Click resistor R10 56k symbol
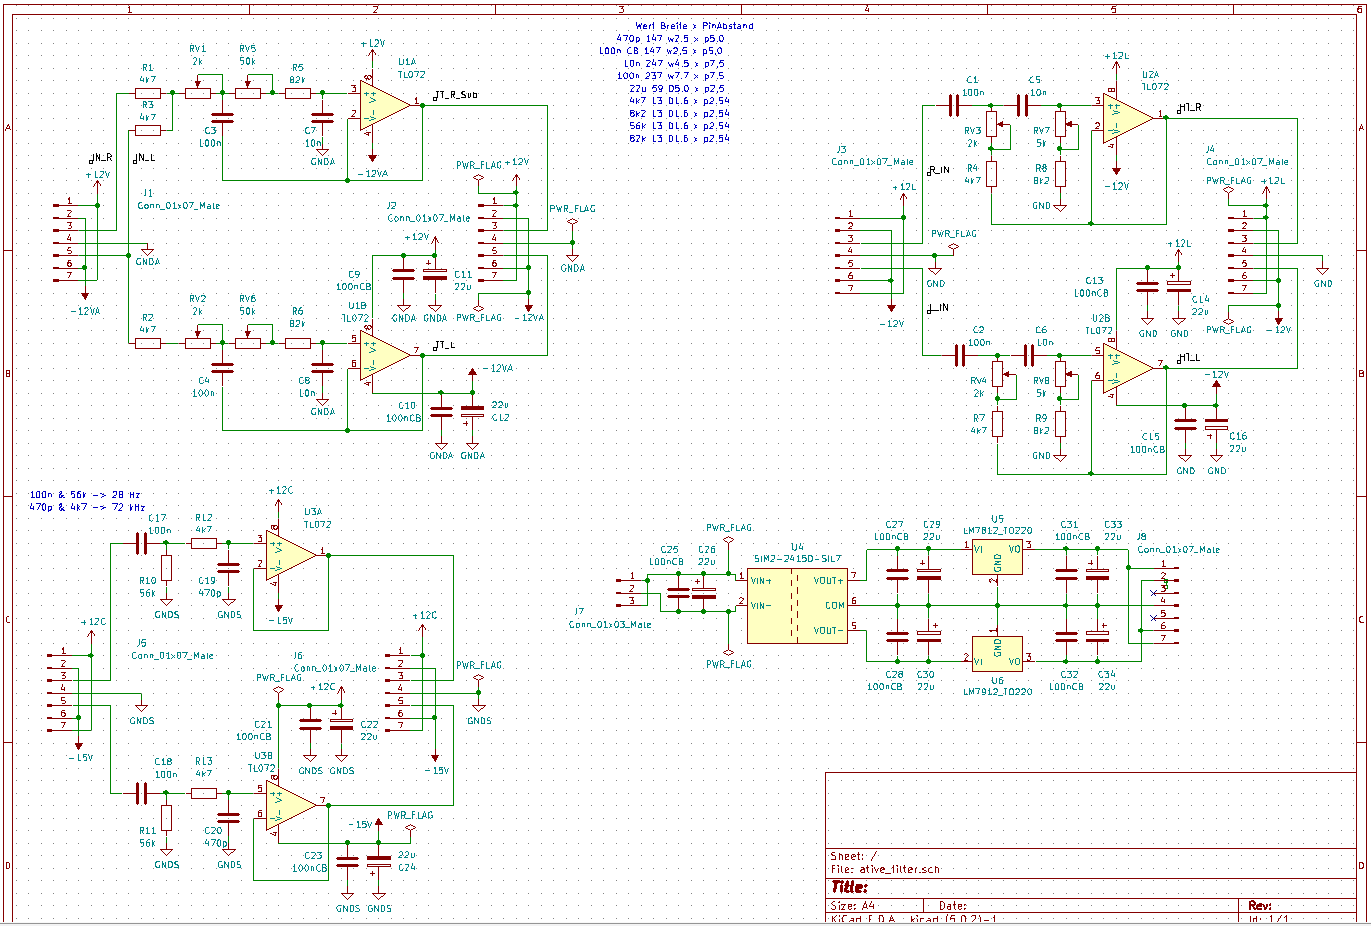 (167, 568)
